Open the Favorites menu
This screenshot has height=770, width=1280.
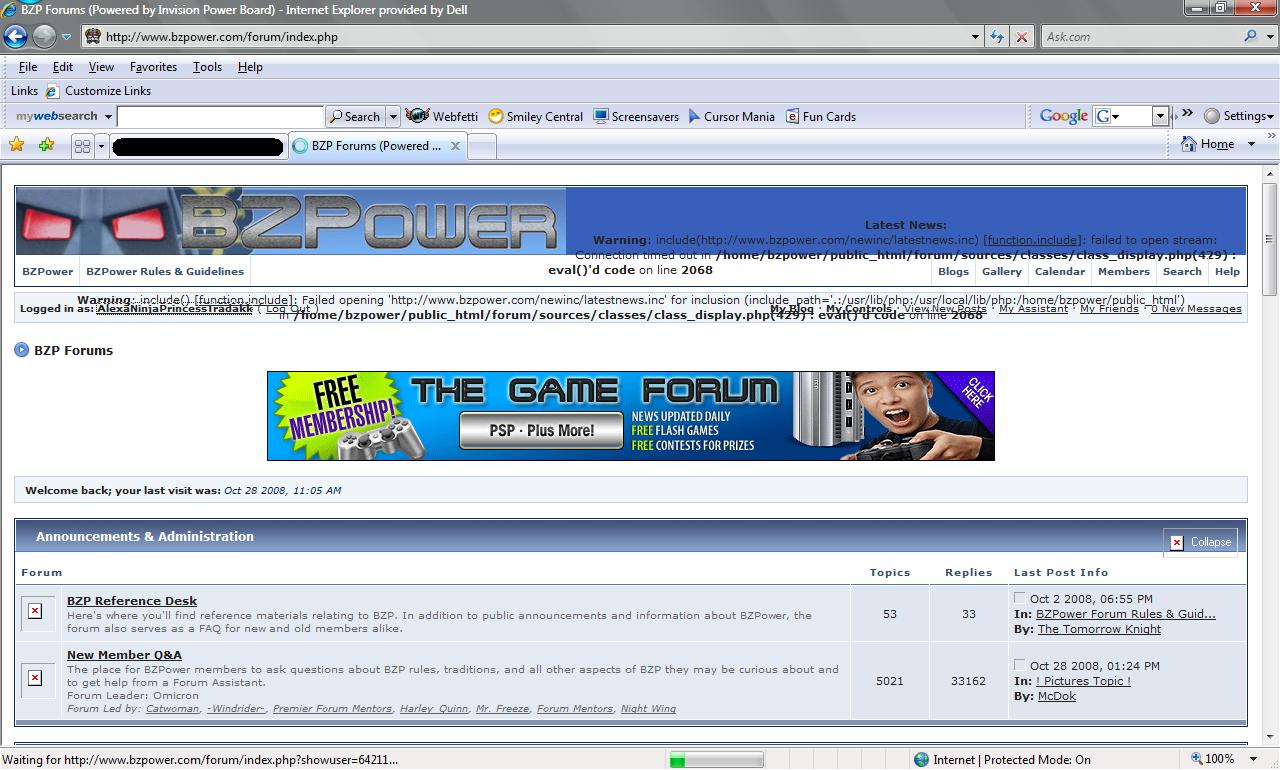(153, 67)
